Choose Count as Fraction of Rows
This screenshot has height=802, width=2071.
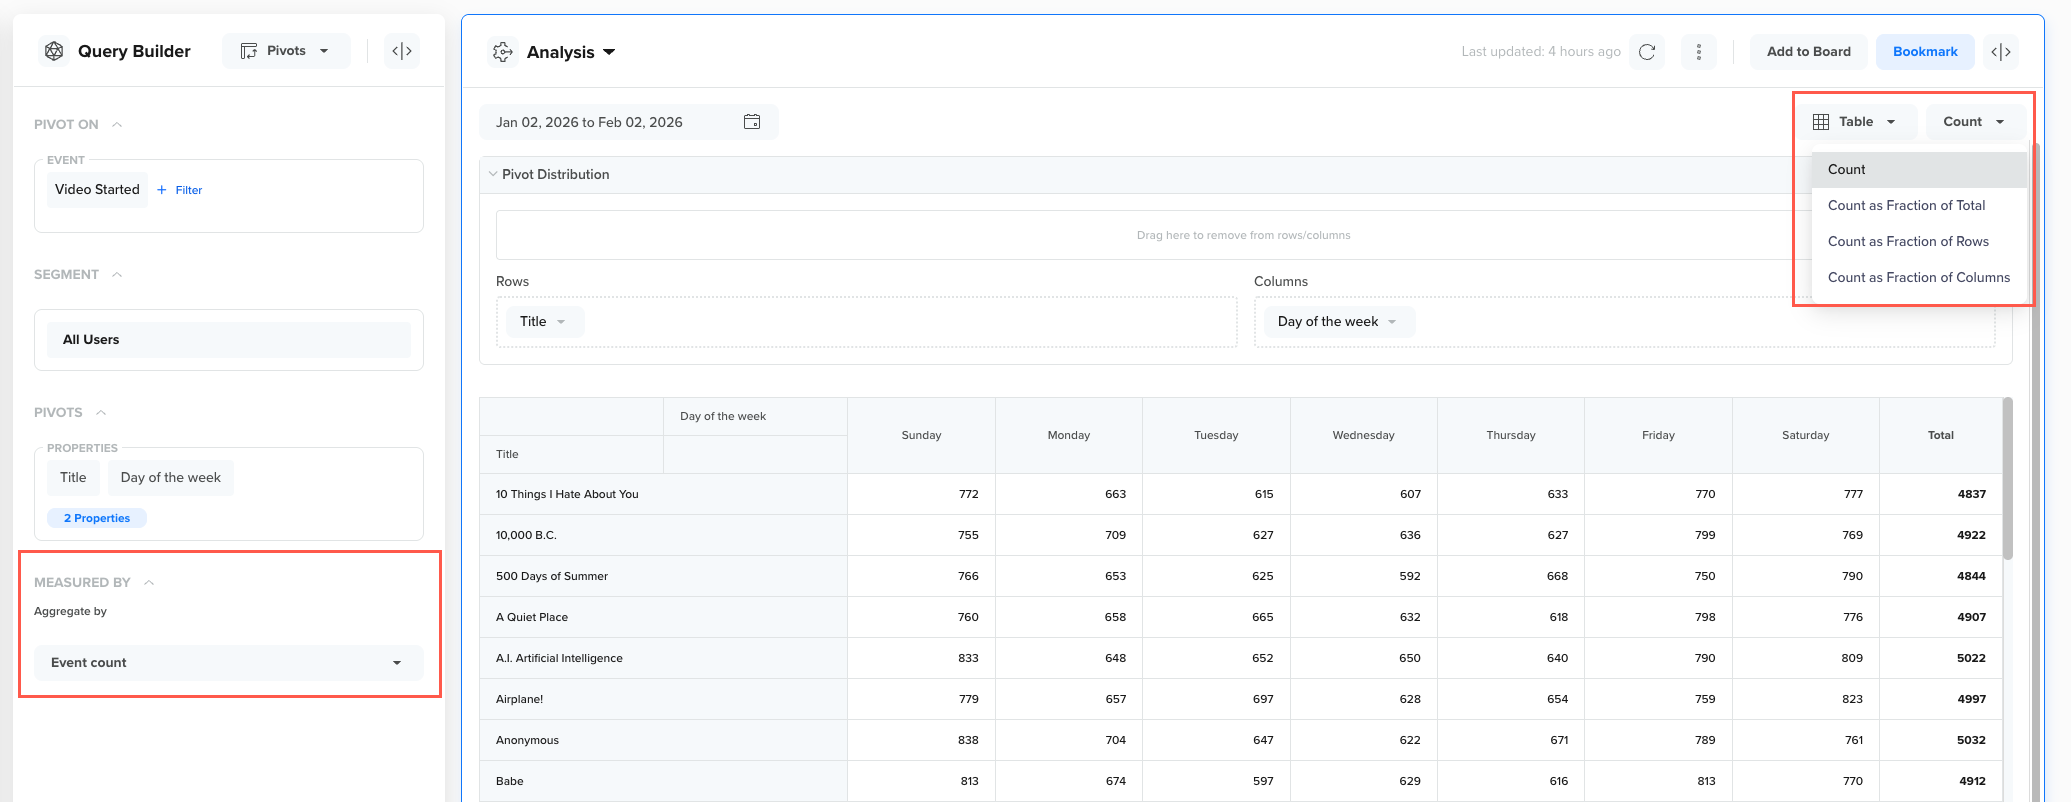pyautogui.click(x=1919, y=242)
